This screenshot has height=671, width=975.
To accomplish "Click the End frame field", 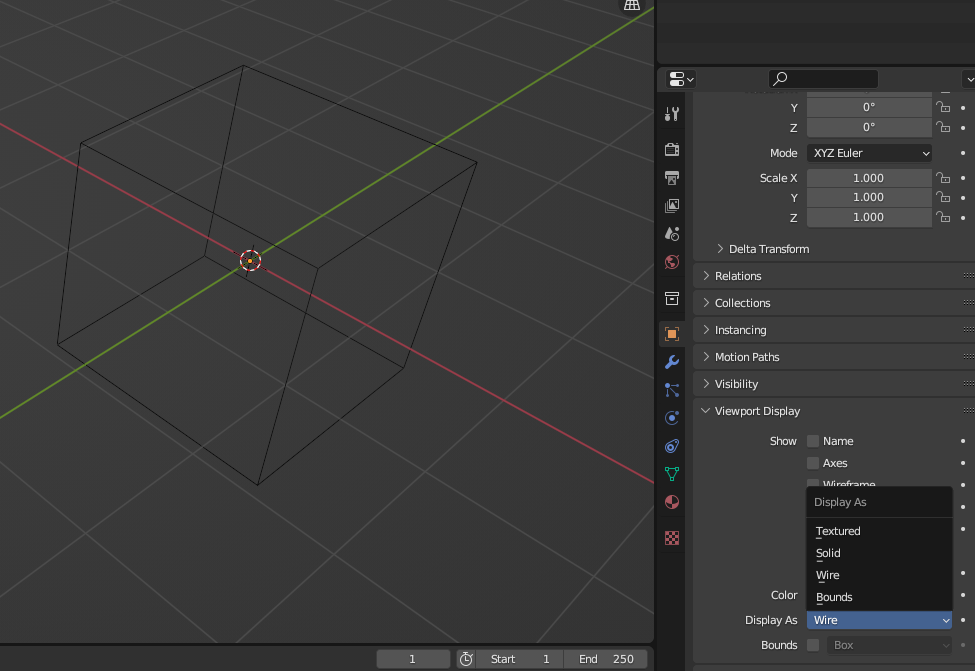I will (606, 659).
